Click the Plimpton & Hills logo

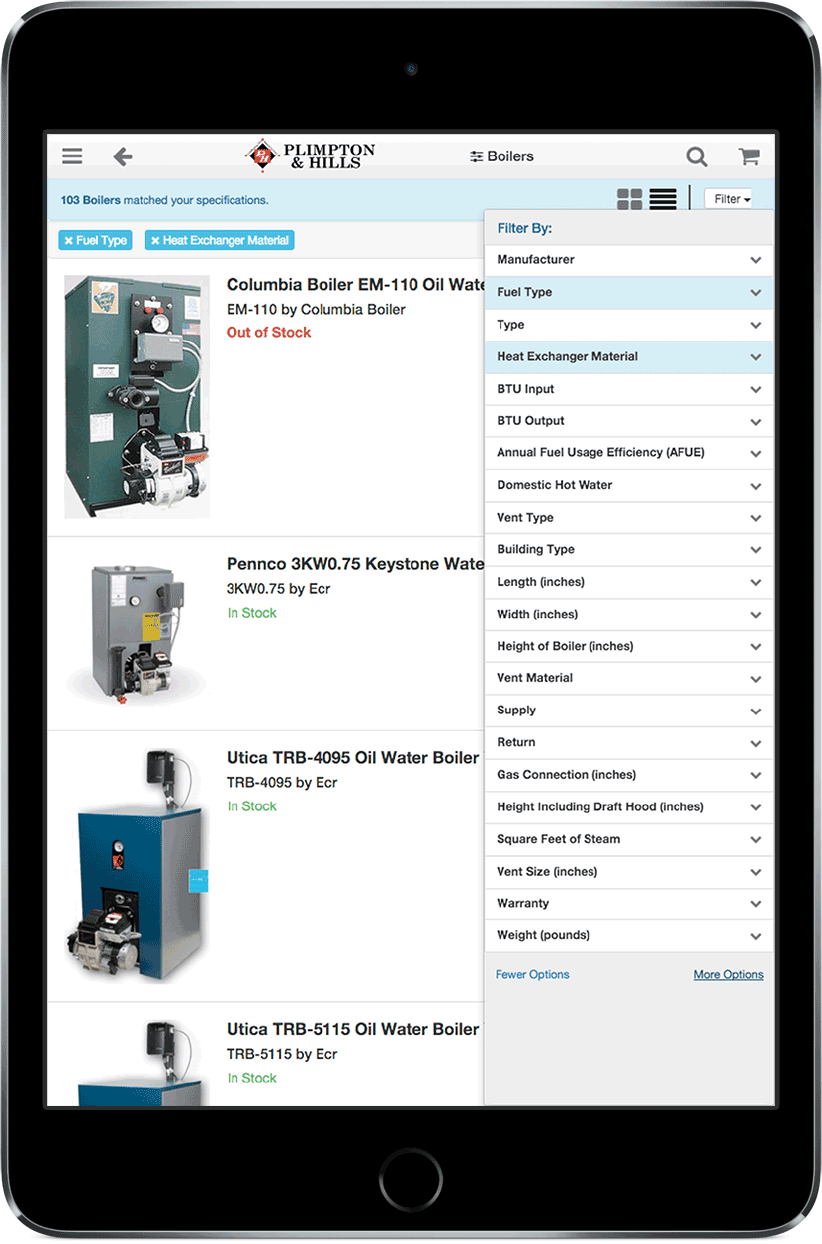pos(311,155)
